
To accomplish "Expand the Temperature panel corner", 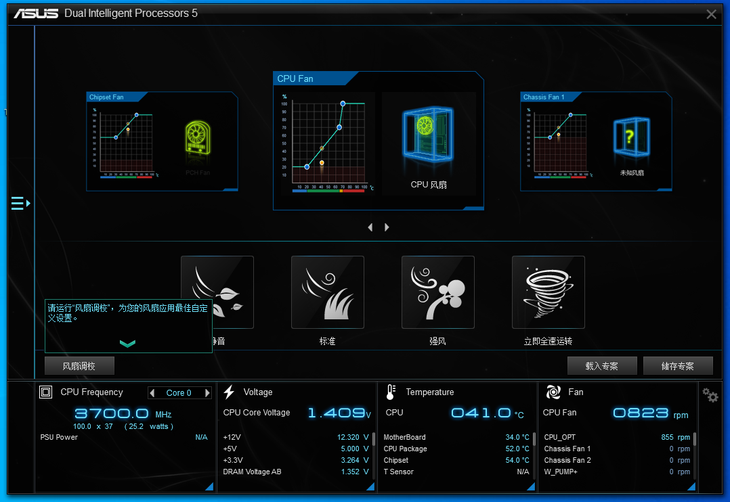I will point(531,487).
